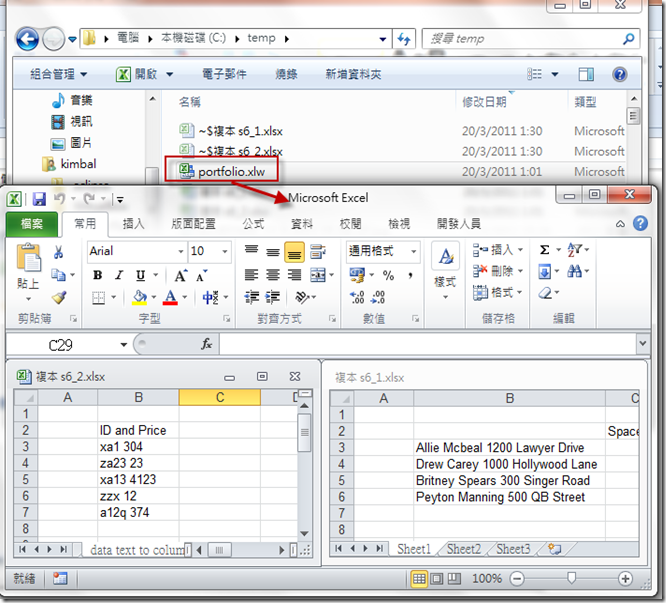Click Merge and Center icon
The height and width of the screenshot is (603, 666).
318,275
